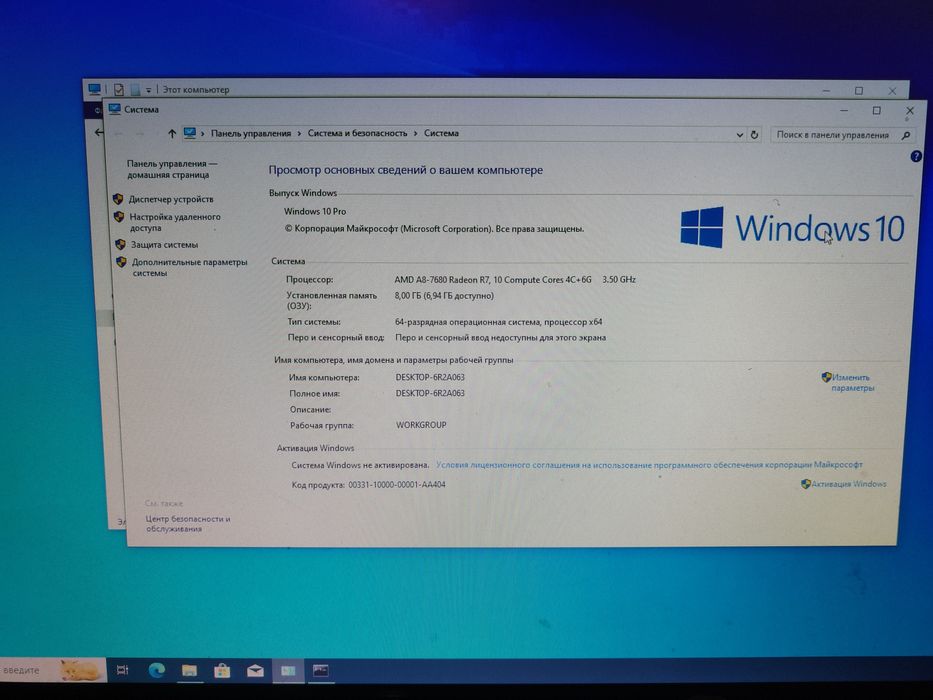933x700 pixels.
Task: Click the taskbar search box
Action: (x=52, y=670)
